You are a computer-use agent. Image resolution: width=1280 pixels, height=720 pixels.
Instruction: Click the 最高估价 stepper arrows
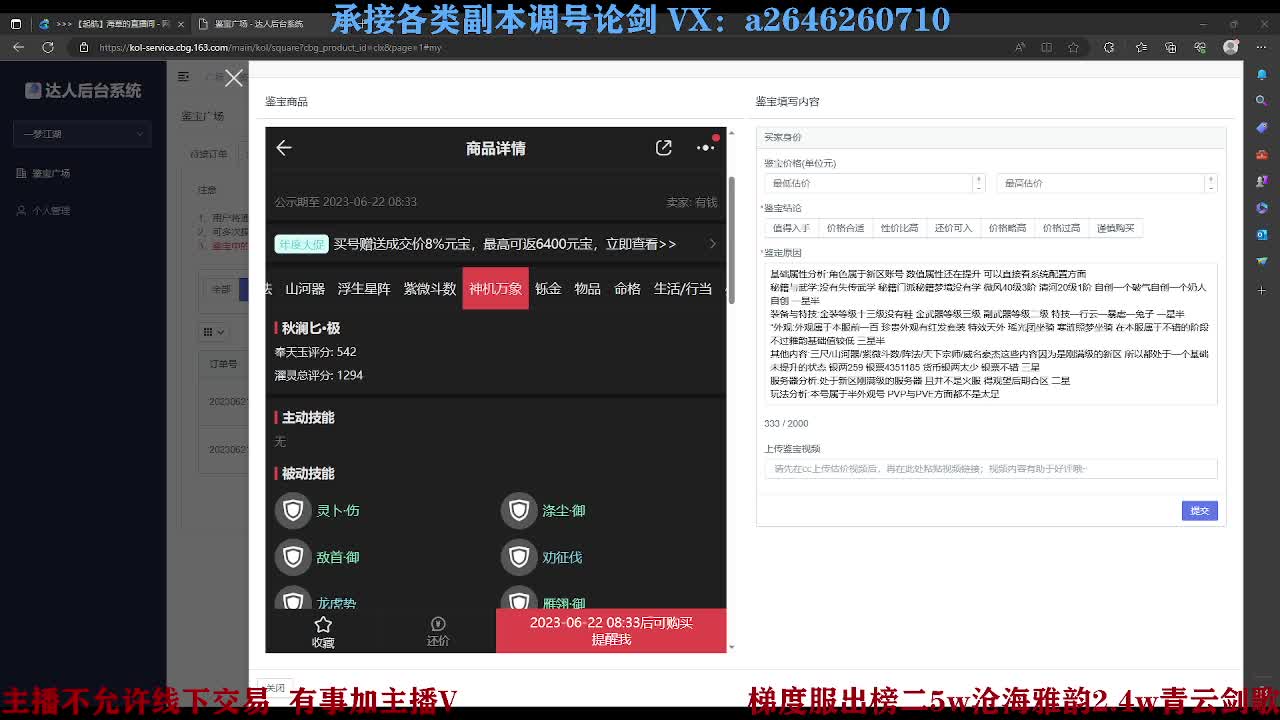(x=1210, y=183)
